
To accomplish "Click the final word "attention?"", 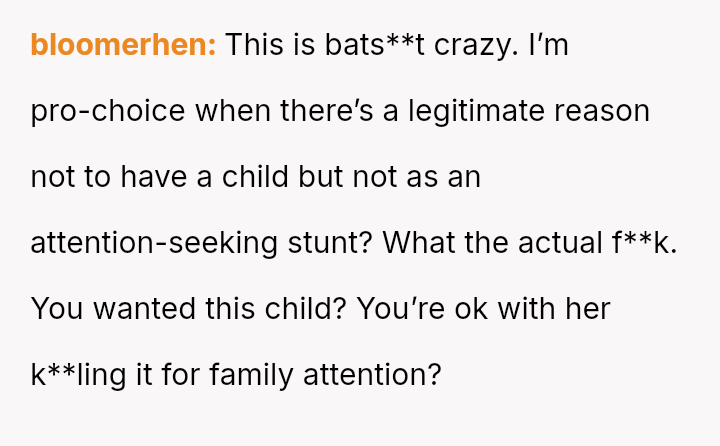I will pyautogui.click(x=385, y=375).
